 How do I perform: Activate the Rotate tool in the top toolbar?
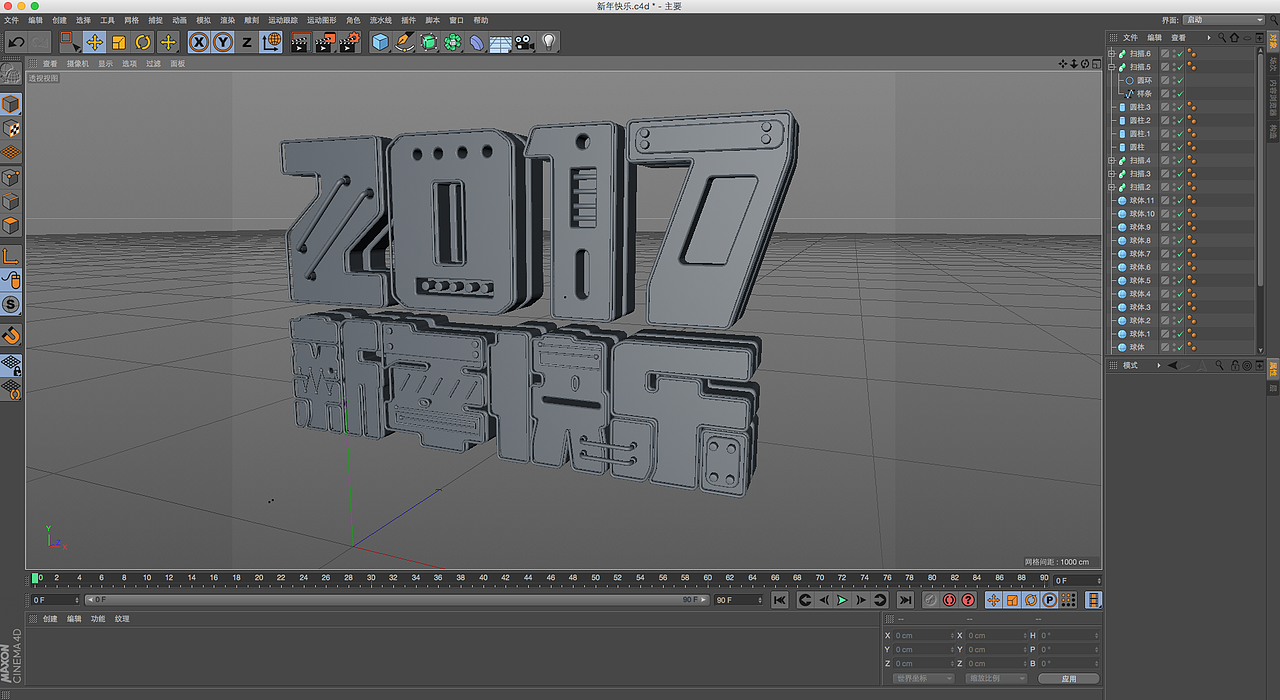coord(143,42)
